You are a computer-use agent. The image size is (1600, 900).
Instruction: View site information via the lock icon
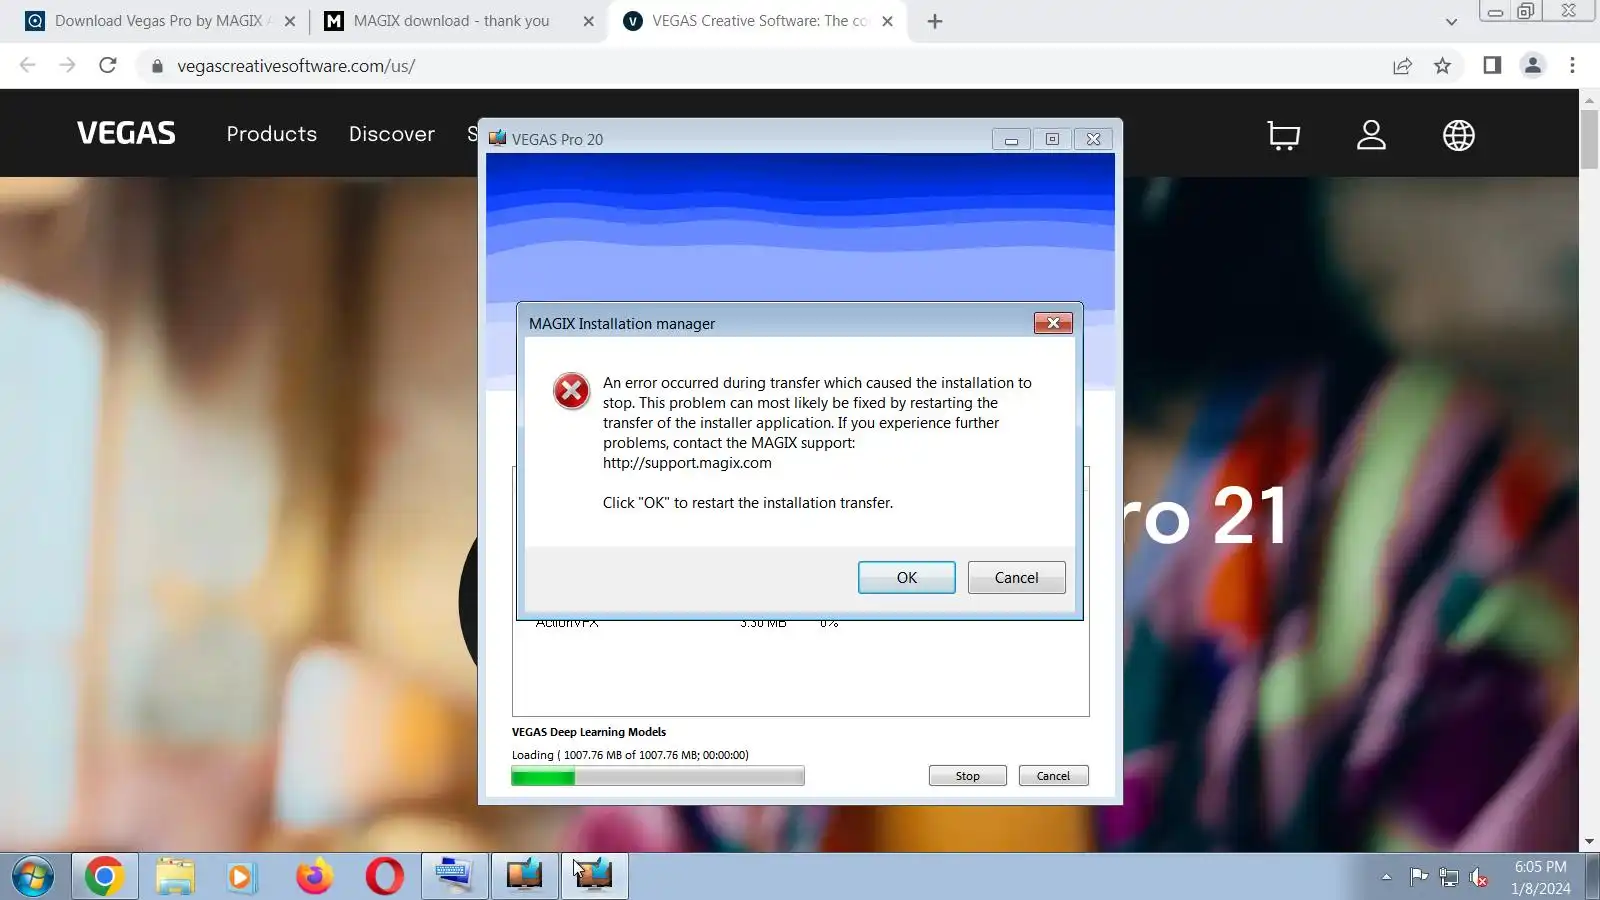click(157, 66)
